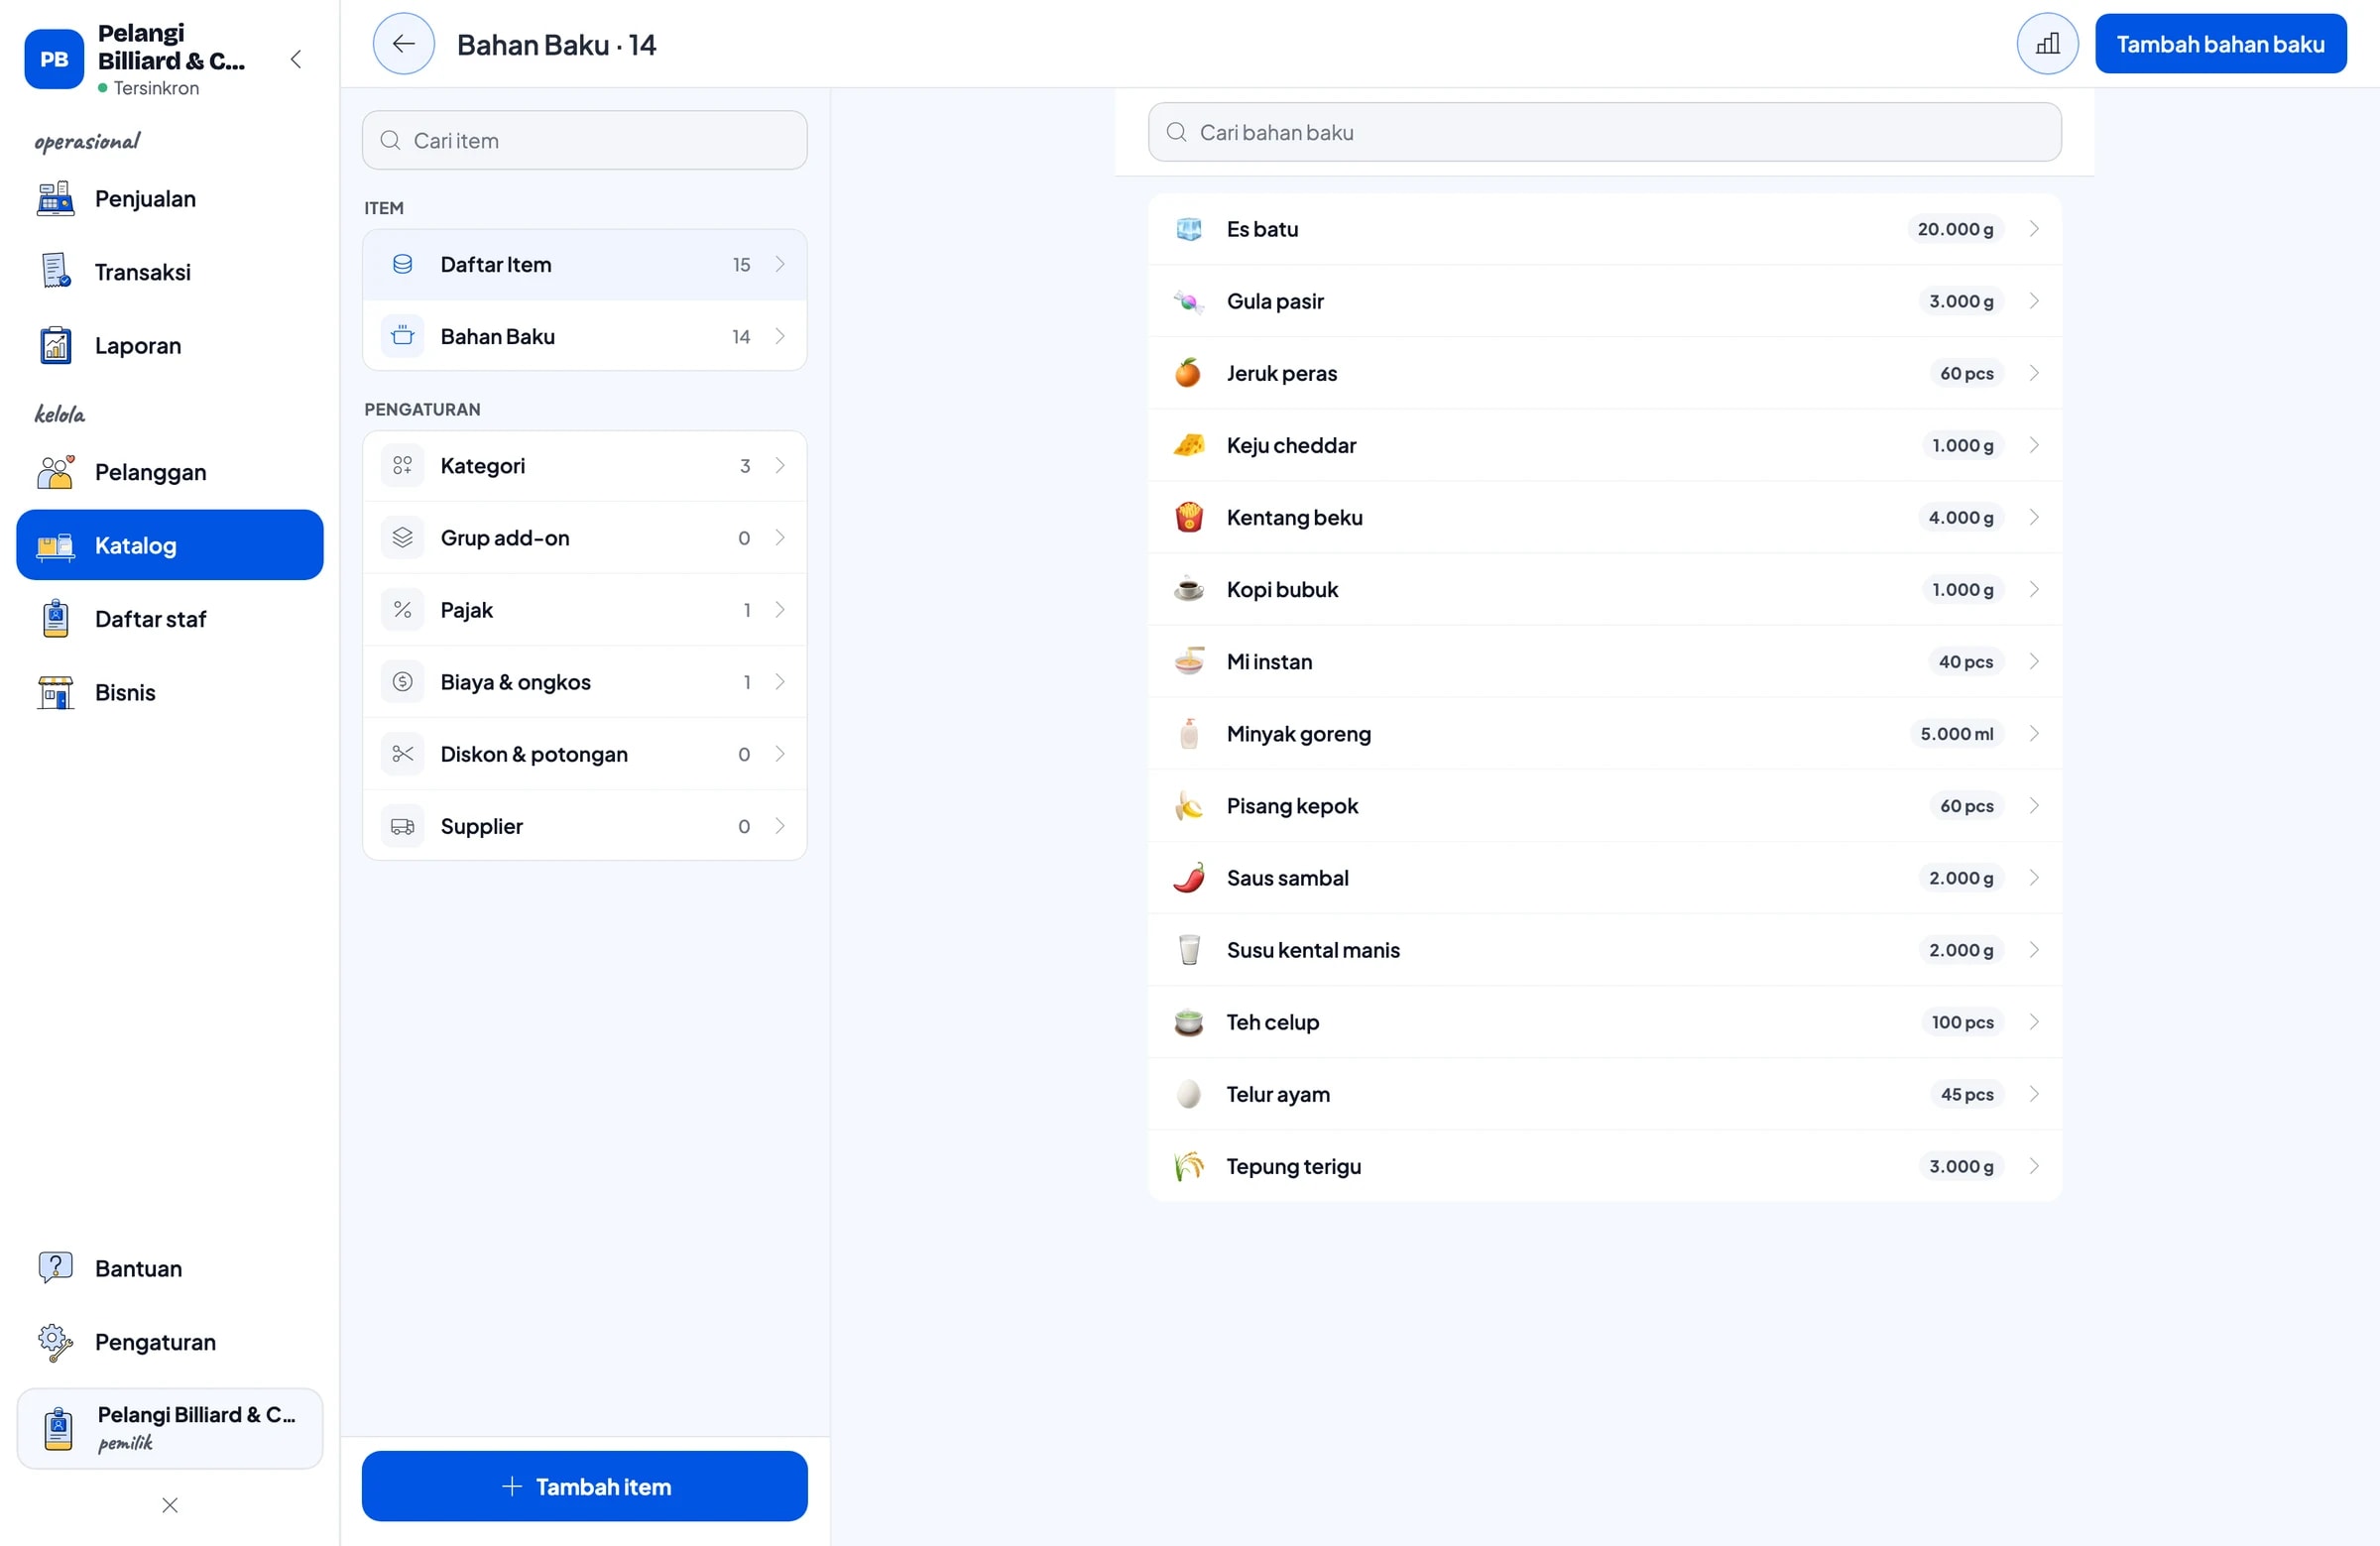Expand the Kategori settings chevron
Viewport: 2380px width, 1546px height.
pos(780,466)
